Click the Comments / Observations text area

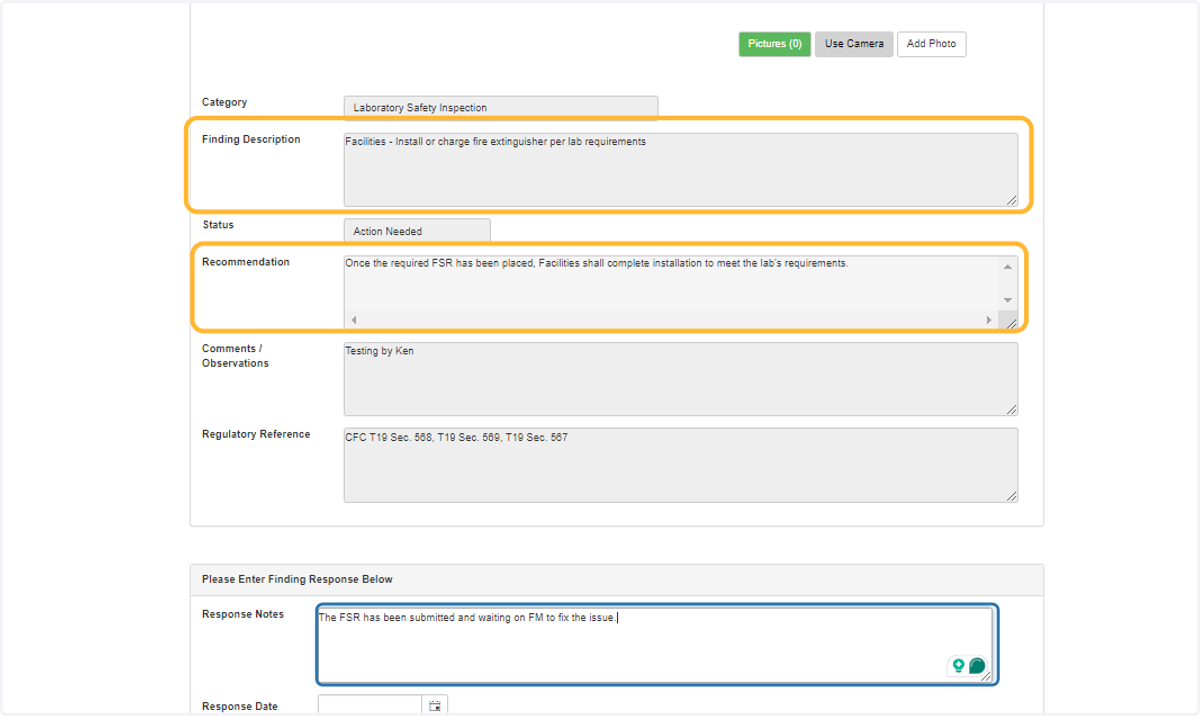click(681, 379)
